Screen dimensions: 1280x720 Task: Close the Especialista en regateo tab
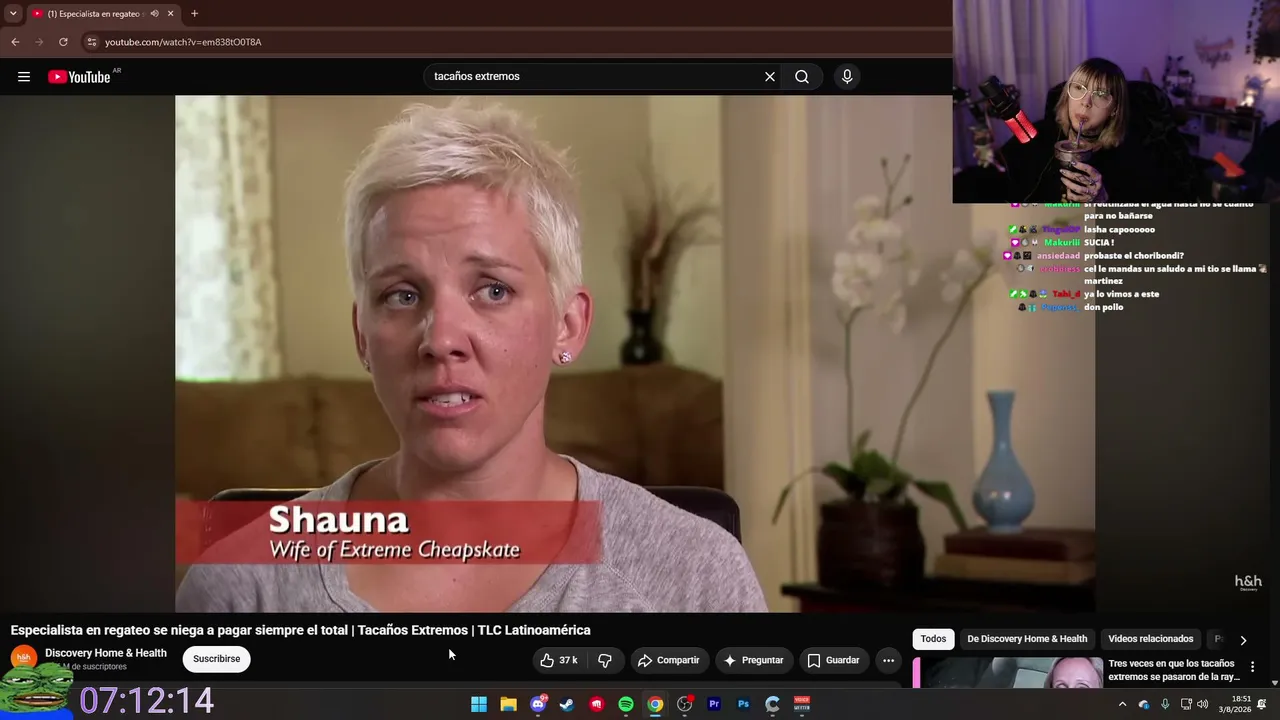170,14
